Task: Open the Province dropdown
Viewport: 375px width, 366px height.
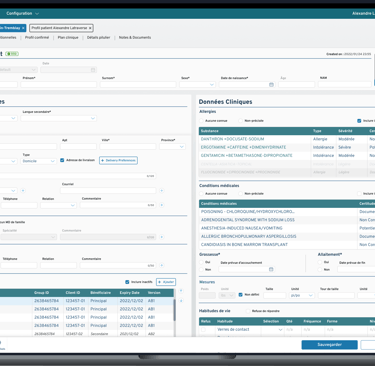Action: 172,147
